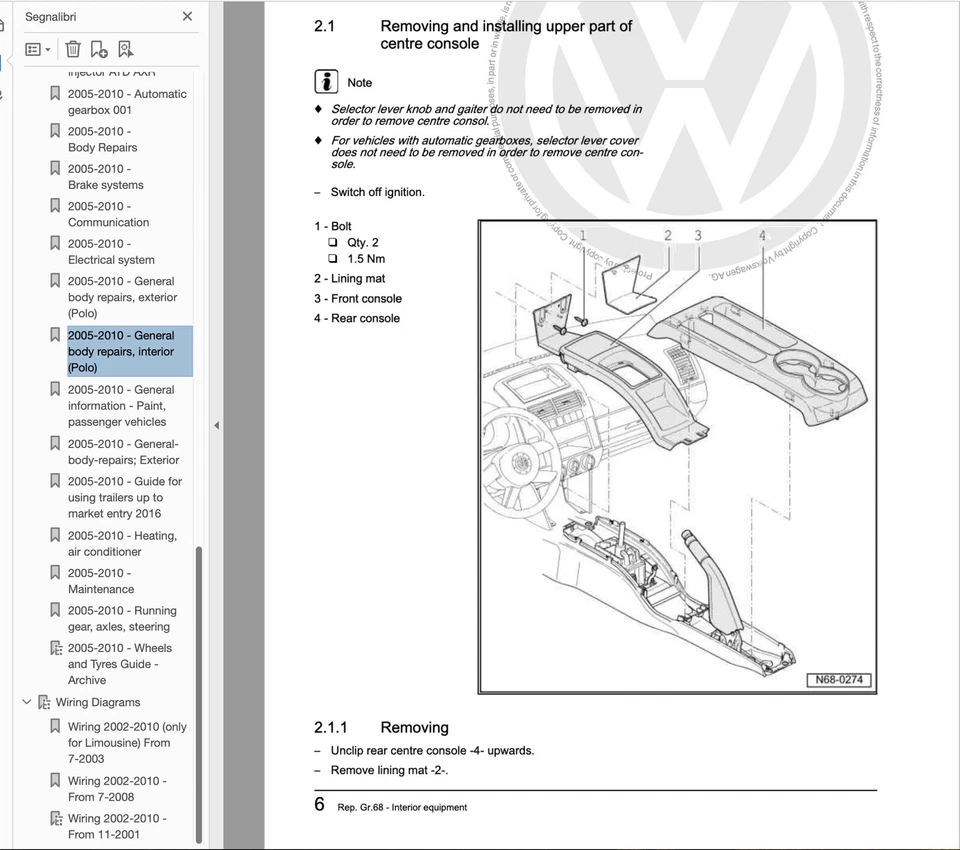Collapse the navigation pane with edge arrow

point(216,425)
